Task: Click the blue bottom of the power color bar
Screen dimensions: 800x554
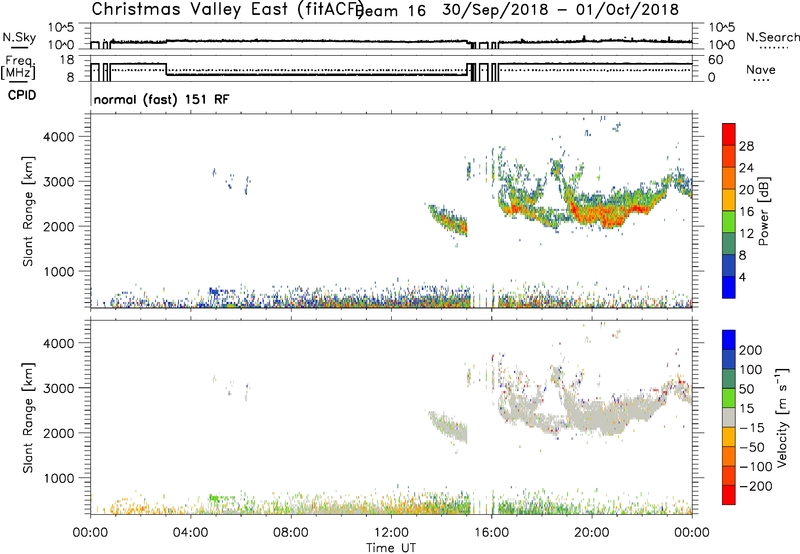Action: click(x=729, y=287)
